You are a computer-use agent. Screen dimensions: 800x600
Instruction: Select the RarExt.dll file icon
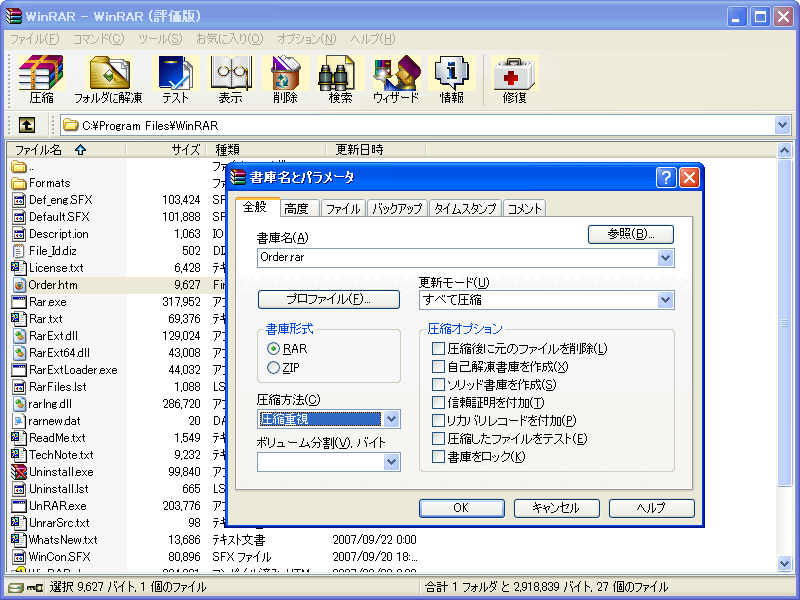point(19,336)
